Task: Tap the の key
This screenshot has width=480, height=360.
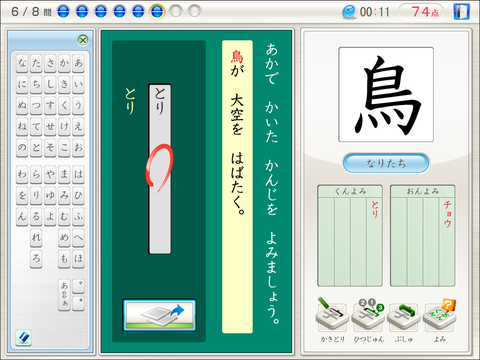Action: click(x=22, y=147)
